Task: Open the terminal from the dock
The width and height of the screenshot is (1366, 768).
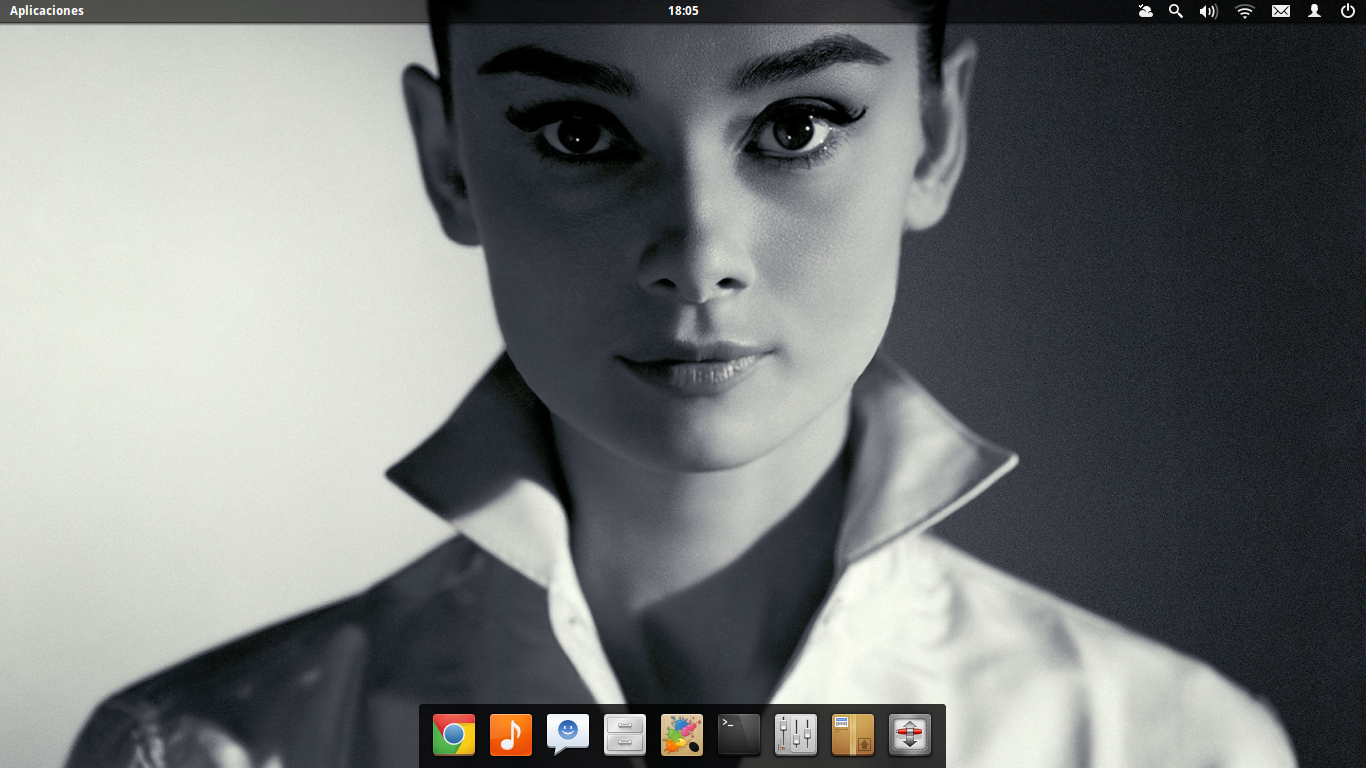Action: pyautogui.click(x=739, y=735)
